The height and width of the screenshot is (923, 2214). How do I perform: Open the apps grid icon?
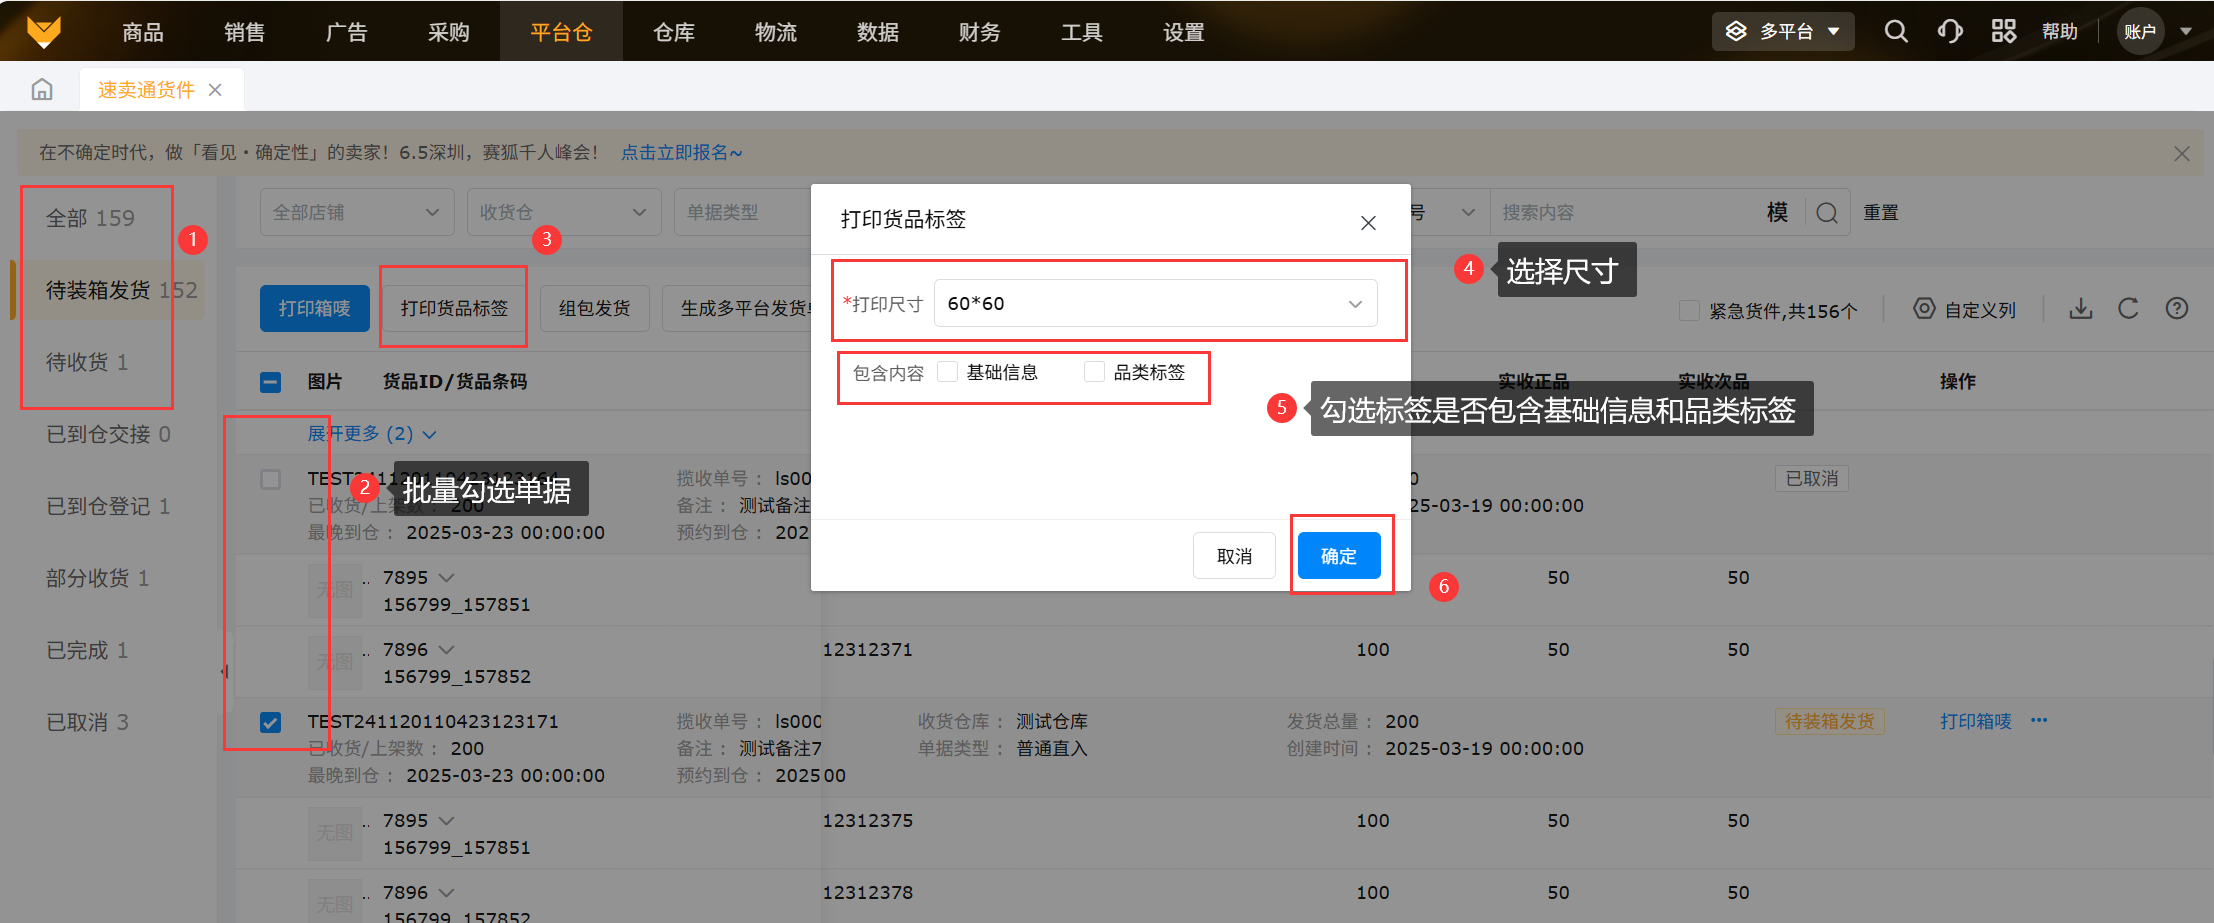tap(2003, 32)
